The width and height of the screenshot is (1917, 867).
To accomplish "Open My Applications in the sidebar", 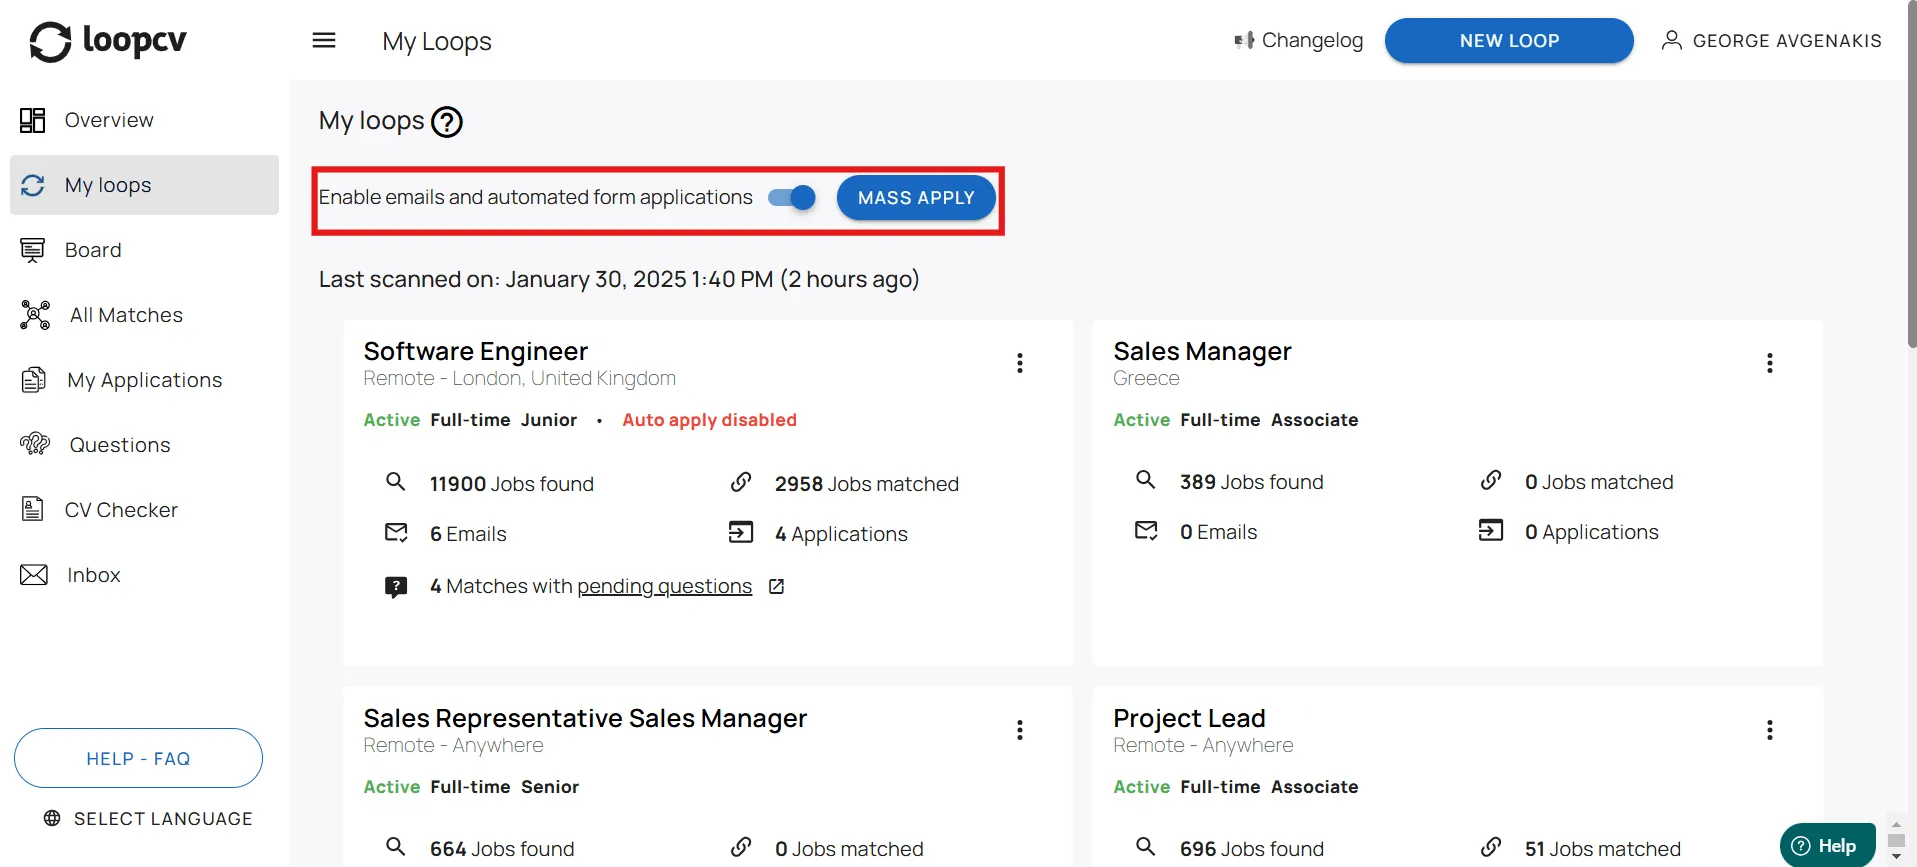I will 144,380.
